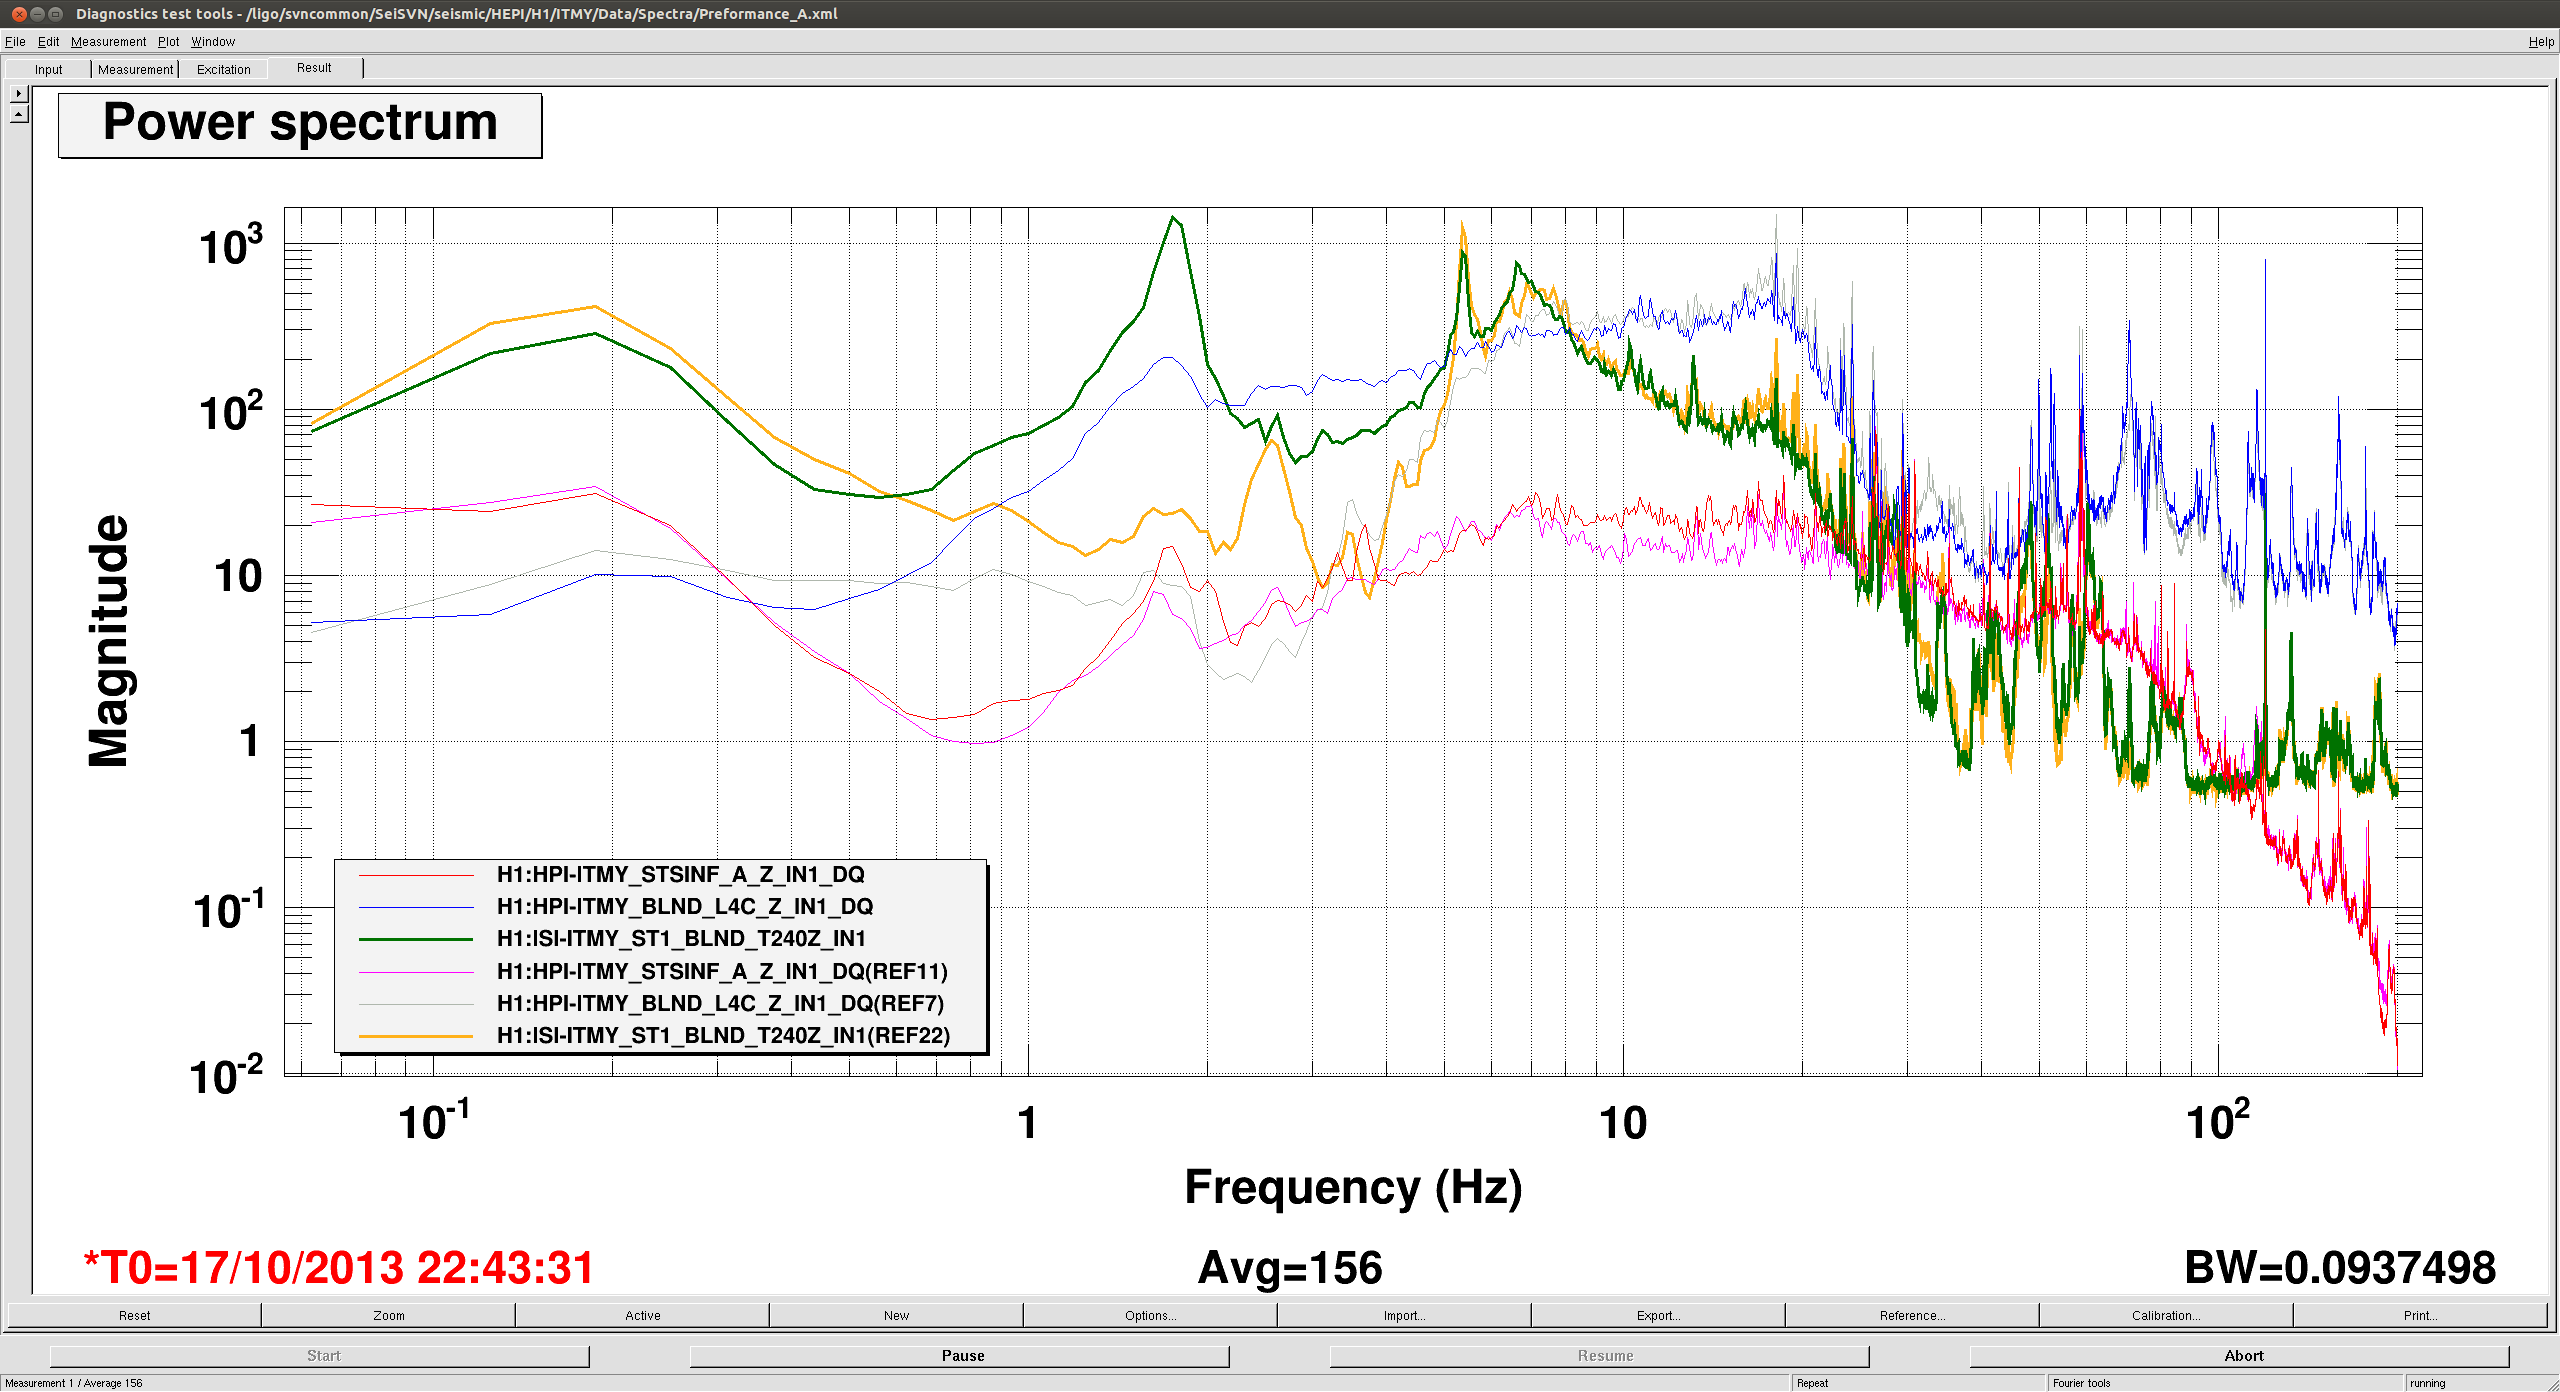Click legend entry H1:HPI-ITMY_STSINF_A_Z_IN1_DQ without REF
Viewport: 2560px width, 1392px height.
680,874
